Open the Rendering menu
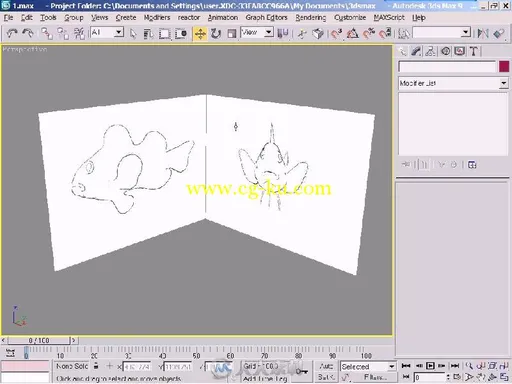This screenshot has height=384, width=512. click(311, 17)
